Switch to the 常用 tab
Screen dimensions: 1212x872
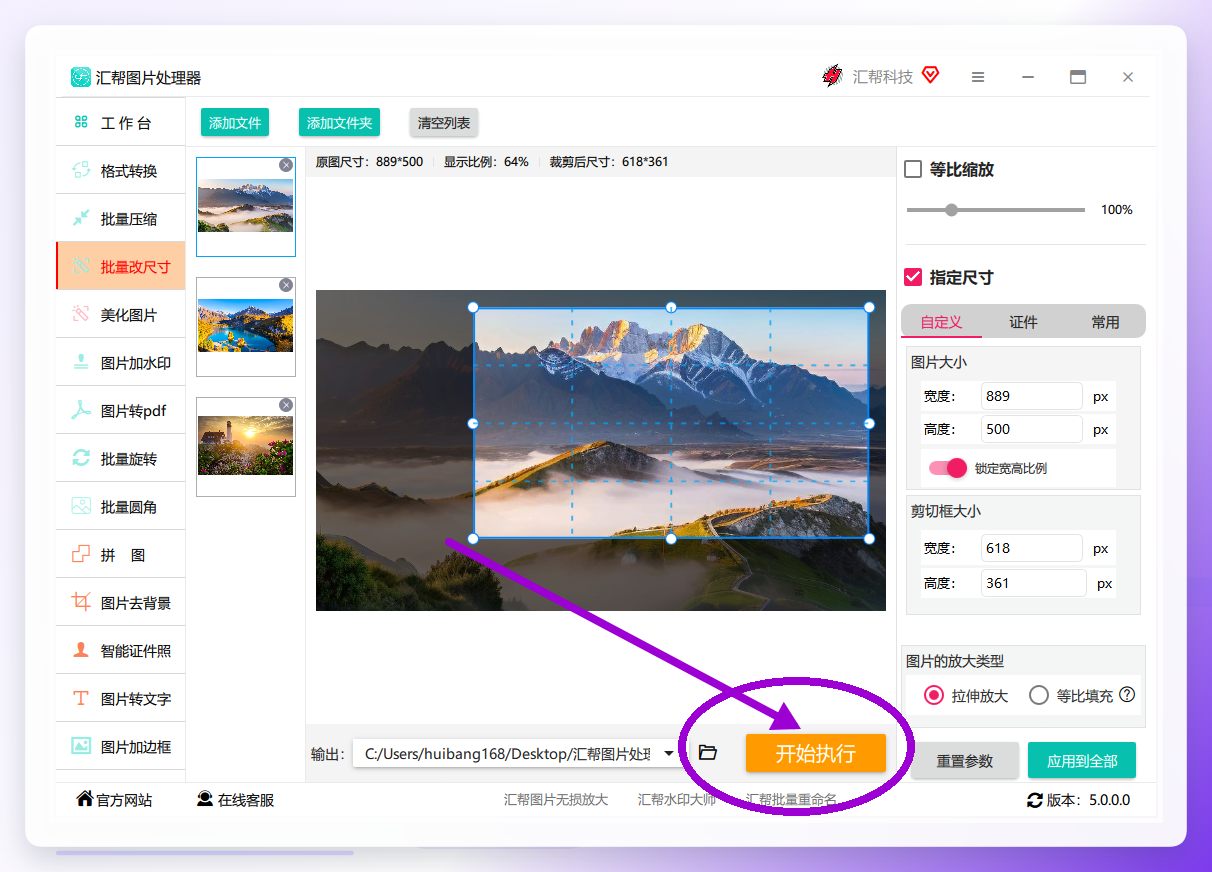tap(1105, 322)
